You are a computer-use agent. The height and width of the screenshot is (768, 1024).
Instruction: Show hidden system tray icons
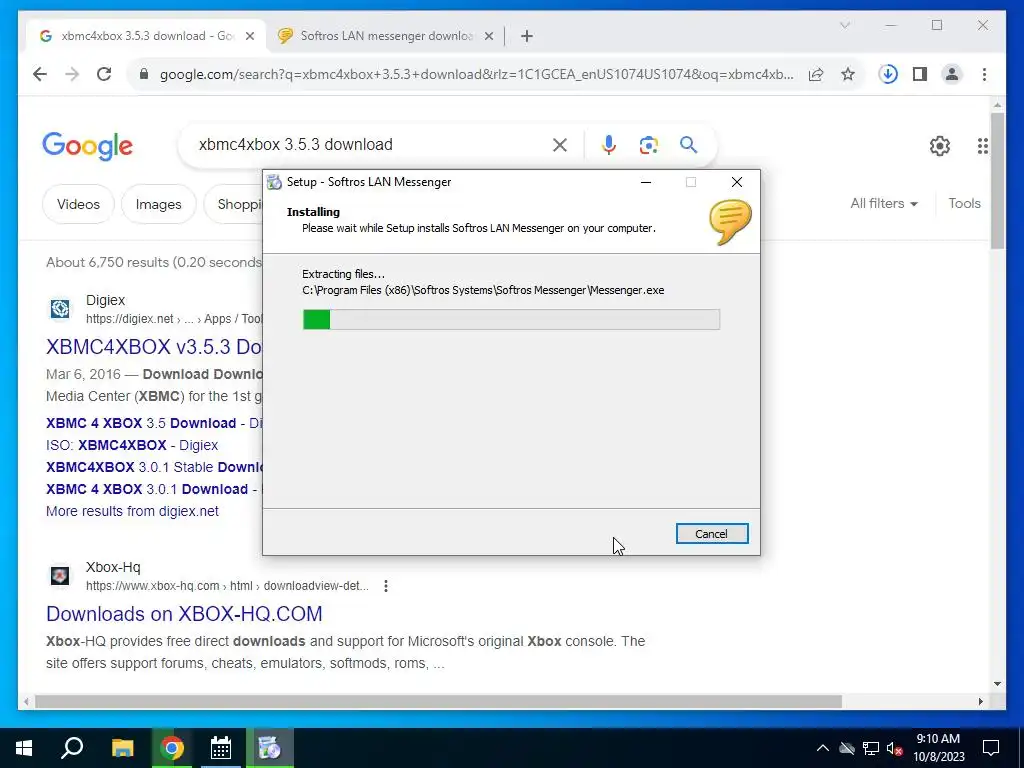click(822, 748)
